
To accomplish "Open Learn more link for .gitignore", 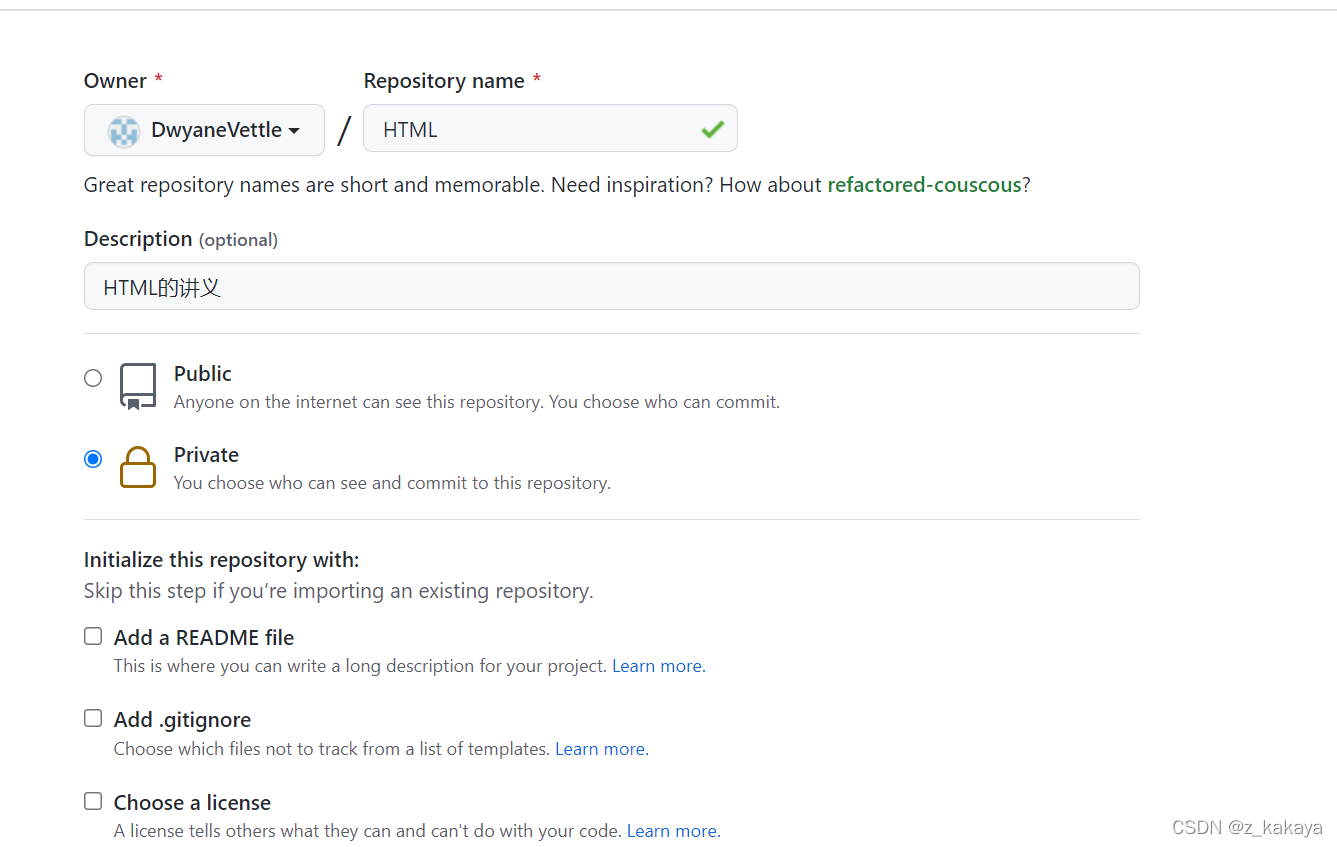I will click(x=601, y=749).
